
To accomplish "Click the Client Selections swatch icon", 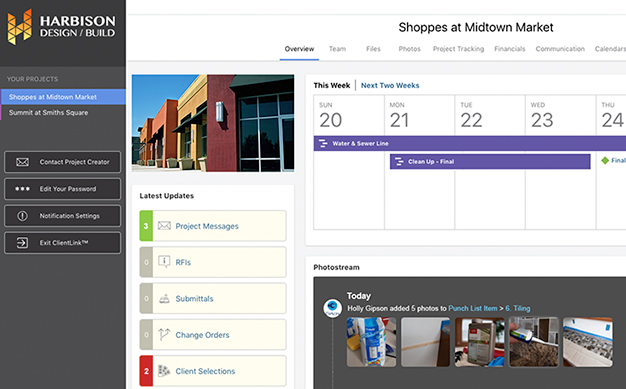I will [164, 371].
